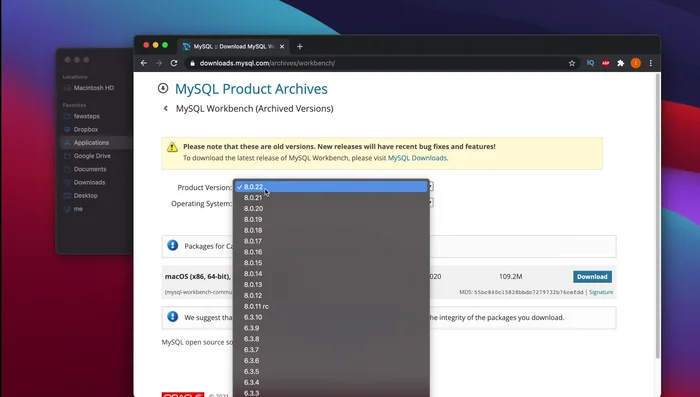Open Macintosh HD in Finder sidebar

click(94, 88)
